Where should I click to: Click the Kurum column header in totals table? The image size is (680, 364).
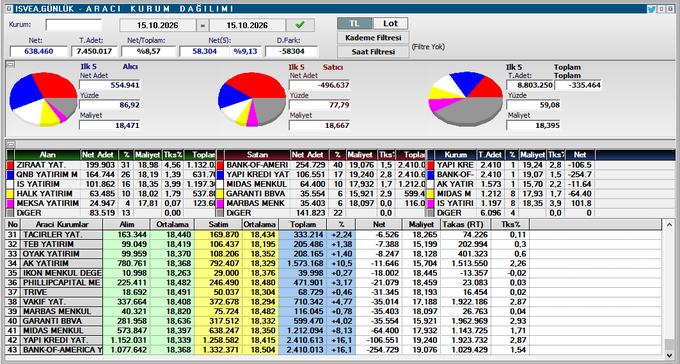[x=455, y=155]
